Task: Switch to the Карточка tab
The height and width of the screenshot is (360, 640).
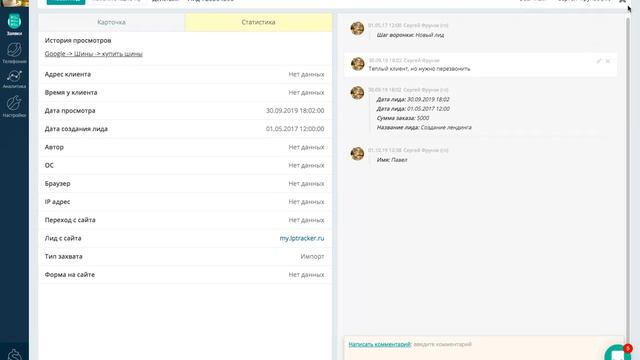Action: point(111,22)
